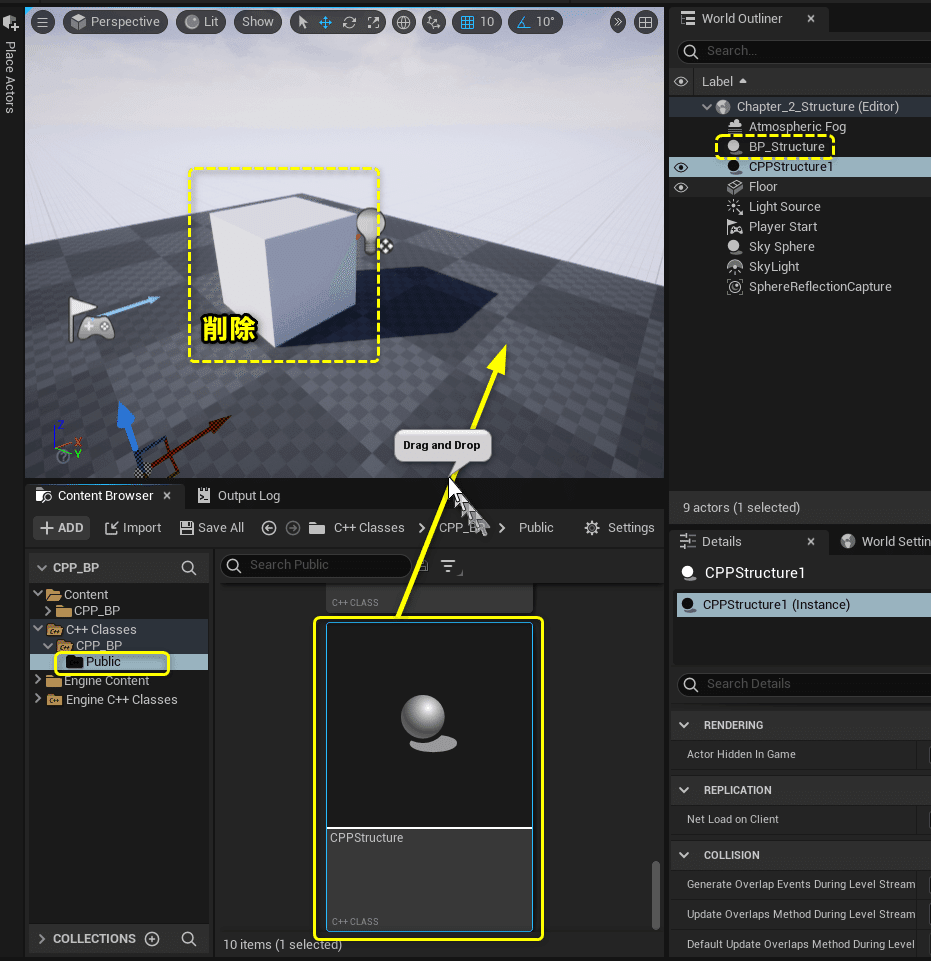The height and width of the screenshot is (961, 931).
Task: Click the world coordinate system globe icon
Action: (403, 22)
